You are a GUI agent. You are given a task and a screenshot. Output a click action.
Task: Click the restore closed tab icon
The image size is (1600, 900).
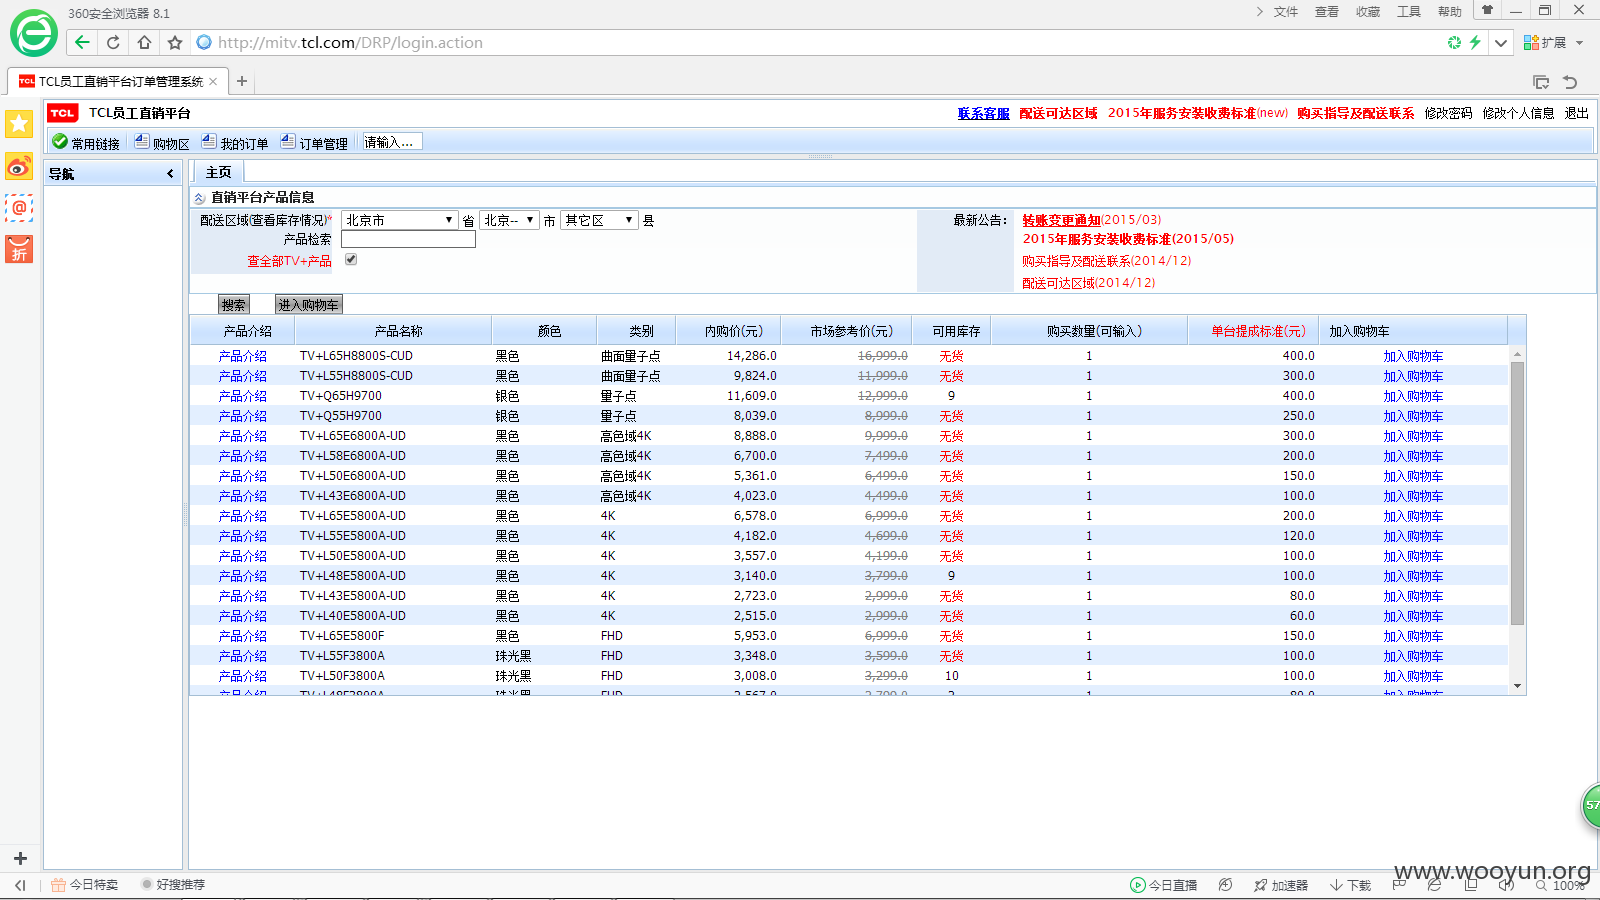click(1570, 82)
